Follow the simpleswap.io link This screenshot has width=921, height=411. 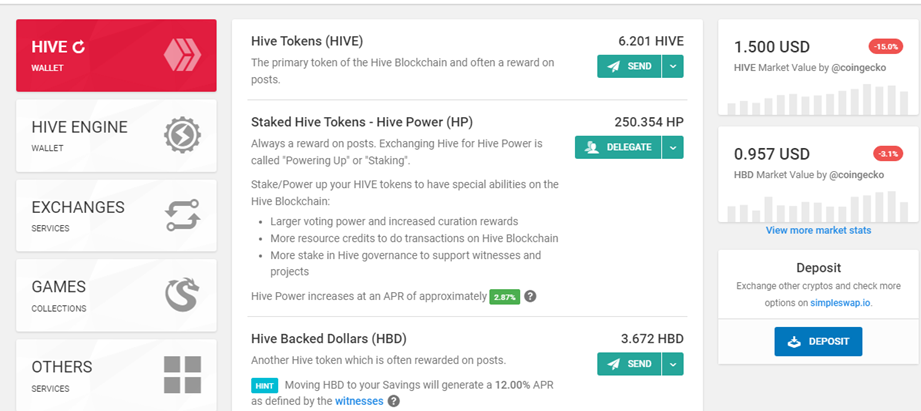[x=836, y=303]
